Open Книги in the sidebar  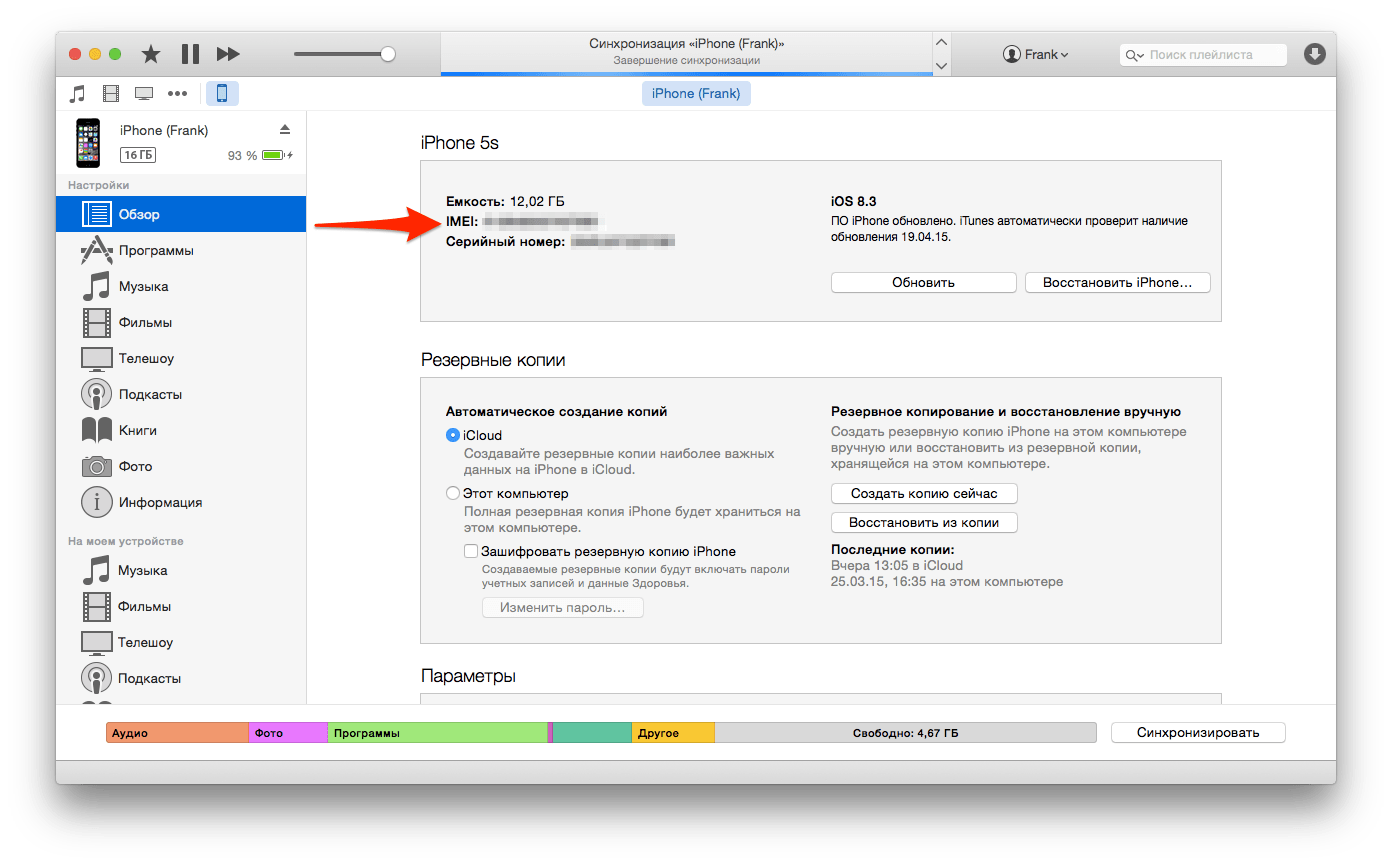tap(181, 430)
